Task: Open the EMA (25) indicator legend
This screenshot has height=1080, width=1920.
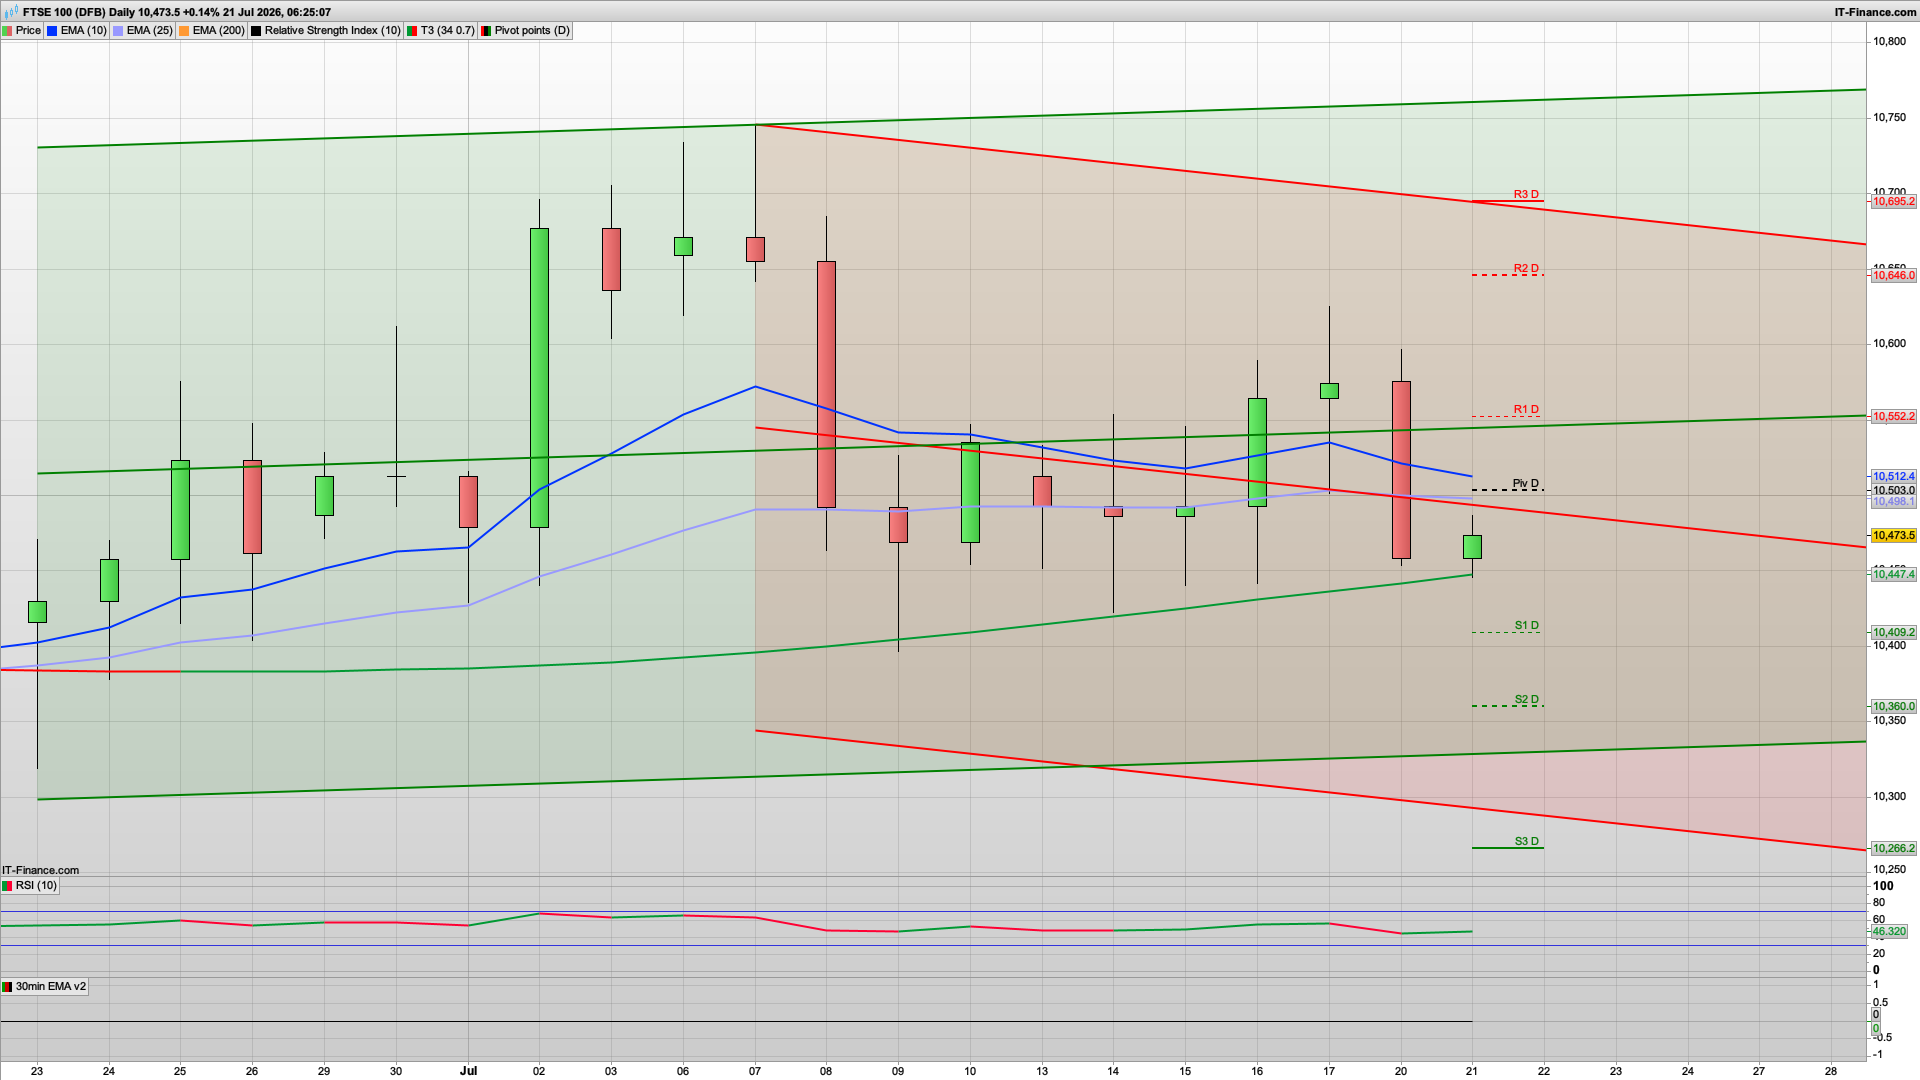Action: click(x=149, y=31)
